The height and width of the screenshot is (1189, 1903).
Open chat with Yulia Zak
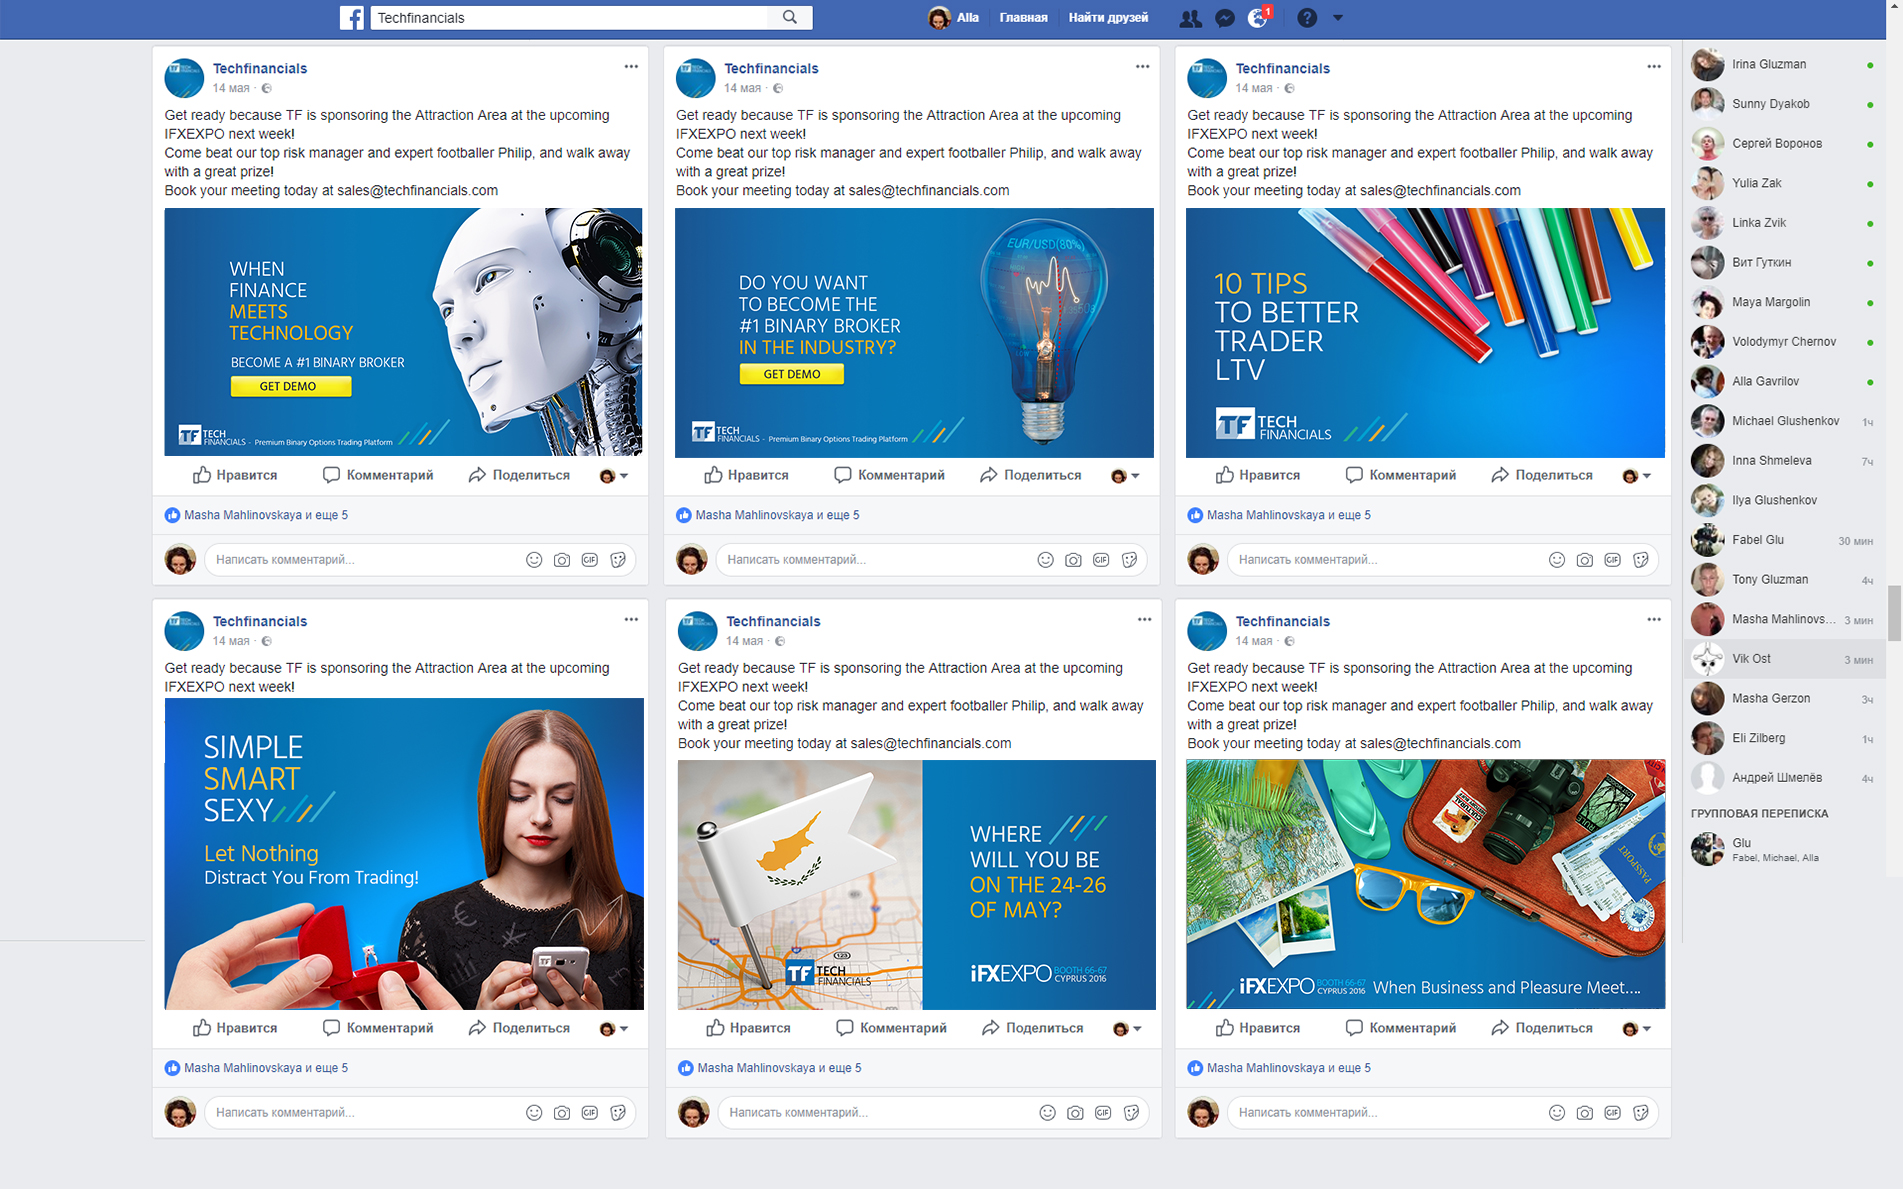1784,183
